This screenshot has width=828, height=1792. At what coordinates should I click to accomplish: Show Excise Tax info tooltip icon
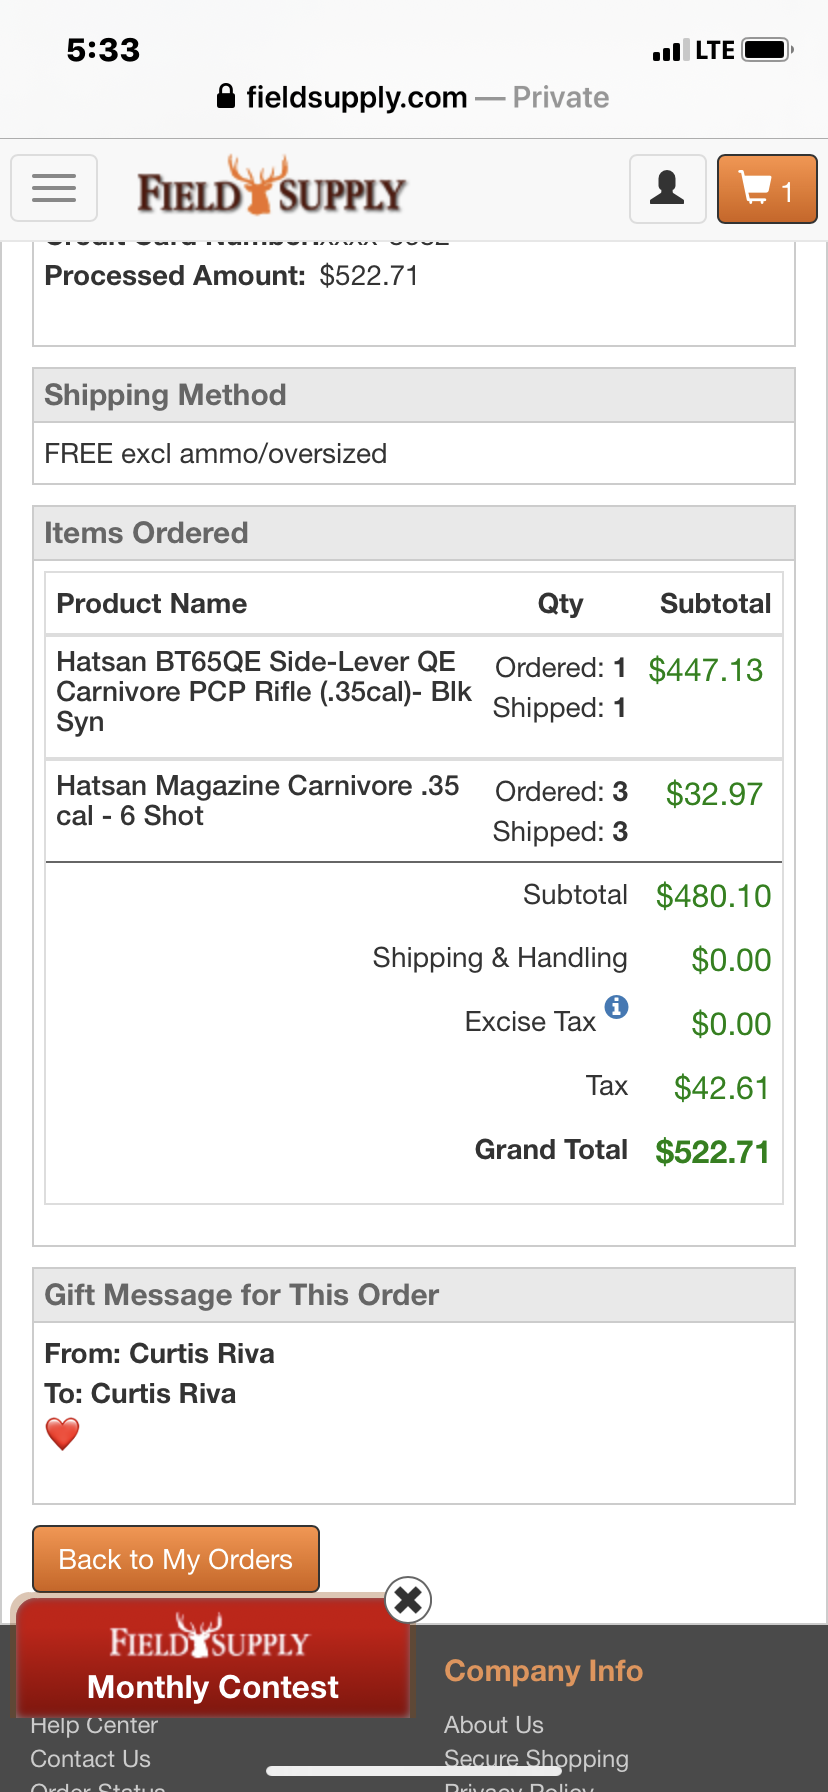(617, 1007)
